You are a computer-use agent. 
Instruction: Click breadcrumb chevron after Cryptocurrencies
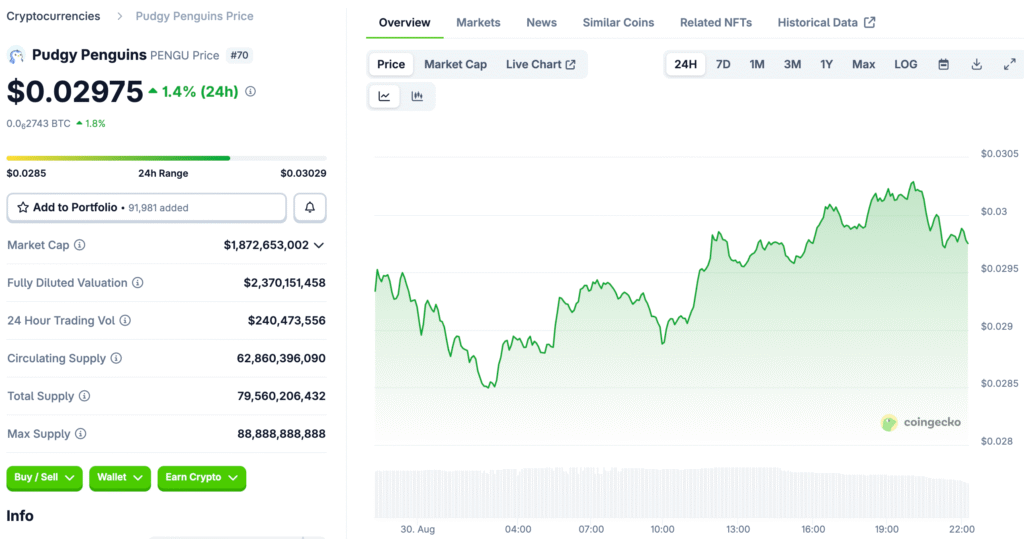(119, 16)
